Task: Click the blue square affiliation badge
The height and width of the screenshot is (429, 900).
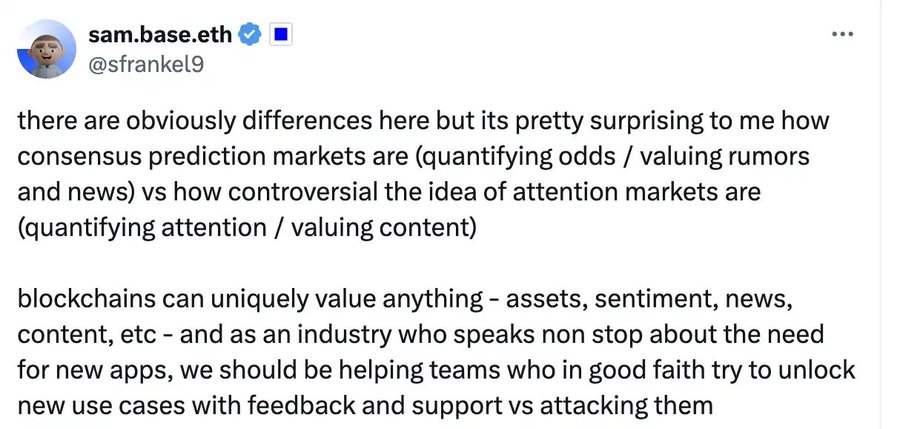Action: tap(281, 35)
